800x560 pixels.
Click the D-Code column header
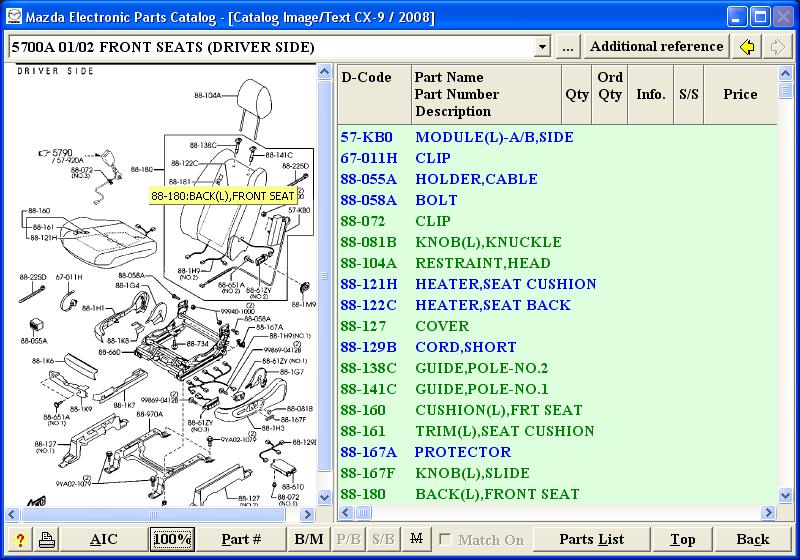point(374,94)
